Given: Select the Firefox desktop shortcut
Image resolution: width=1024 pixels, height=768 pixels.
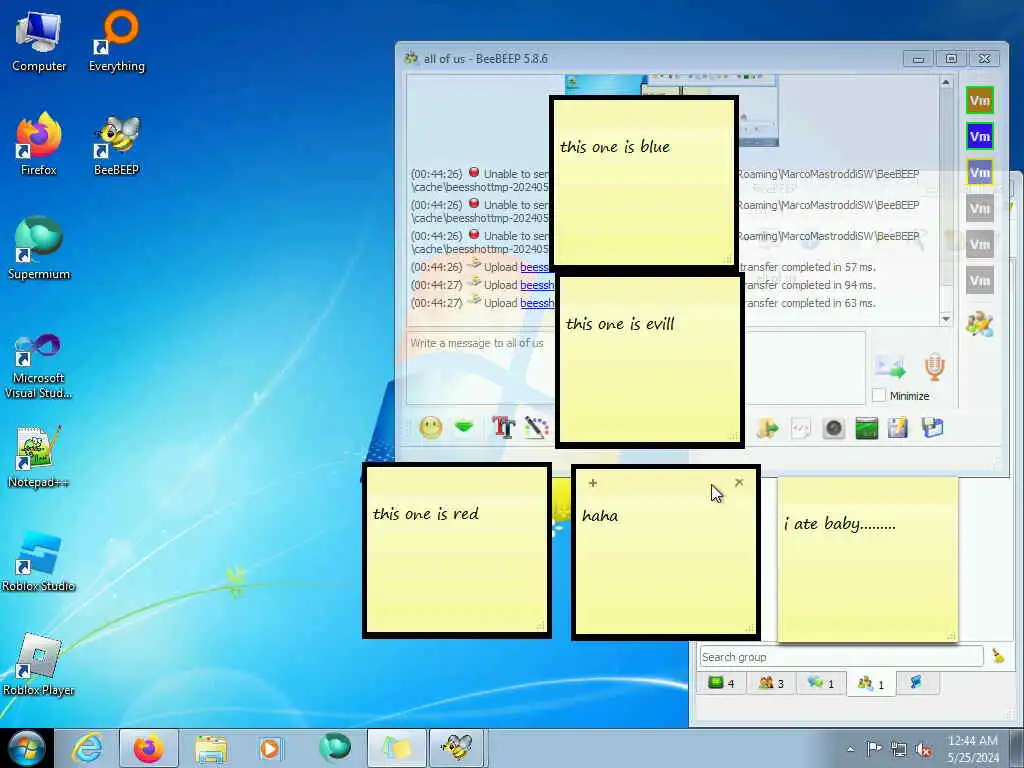Looking at the screenshot, I should pyautogui.click(x=39, y=145).
